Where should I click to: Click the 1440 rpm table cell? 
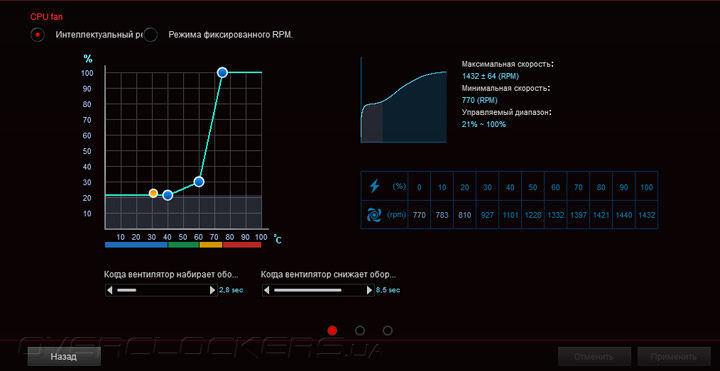tap(624, 214)
